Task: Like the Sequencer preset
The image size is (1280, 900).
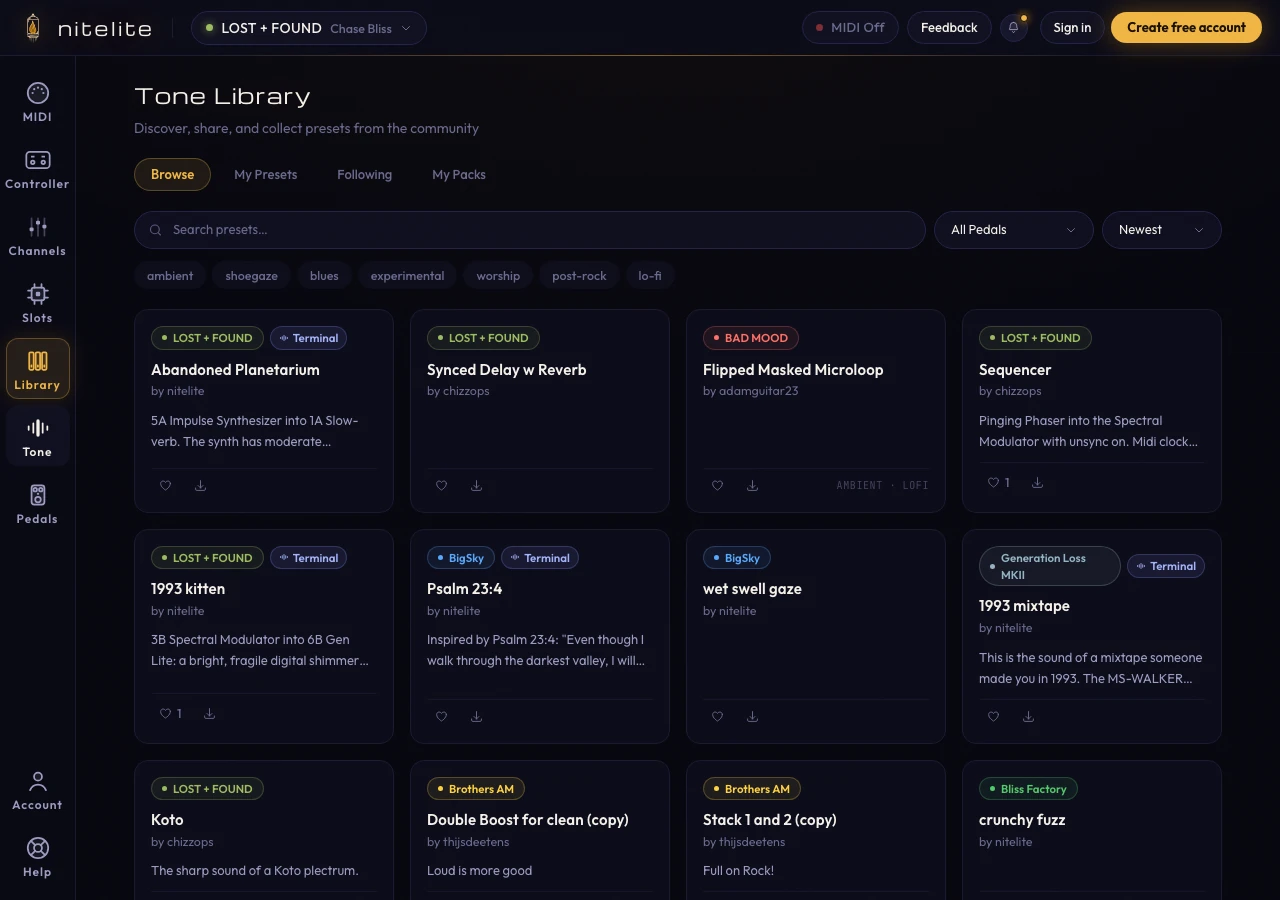Action: coord(999,483)
